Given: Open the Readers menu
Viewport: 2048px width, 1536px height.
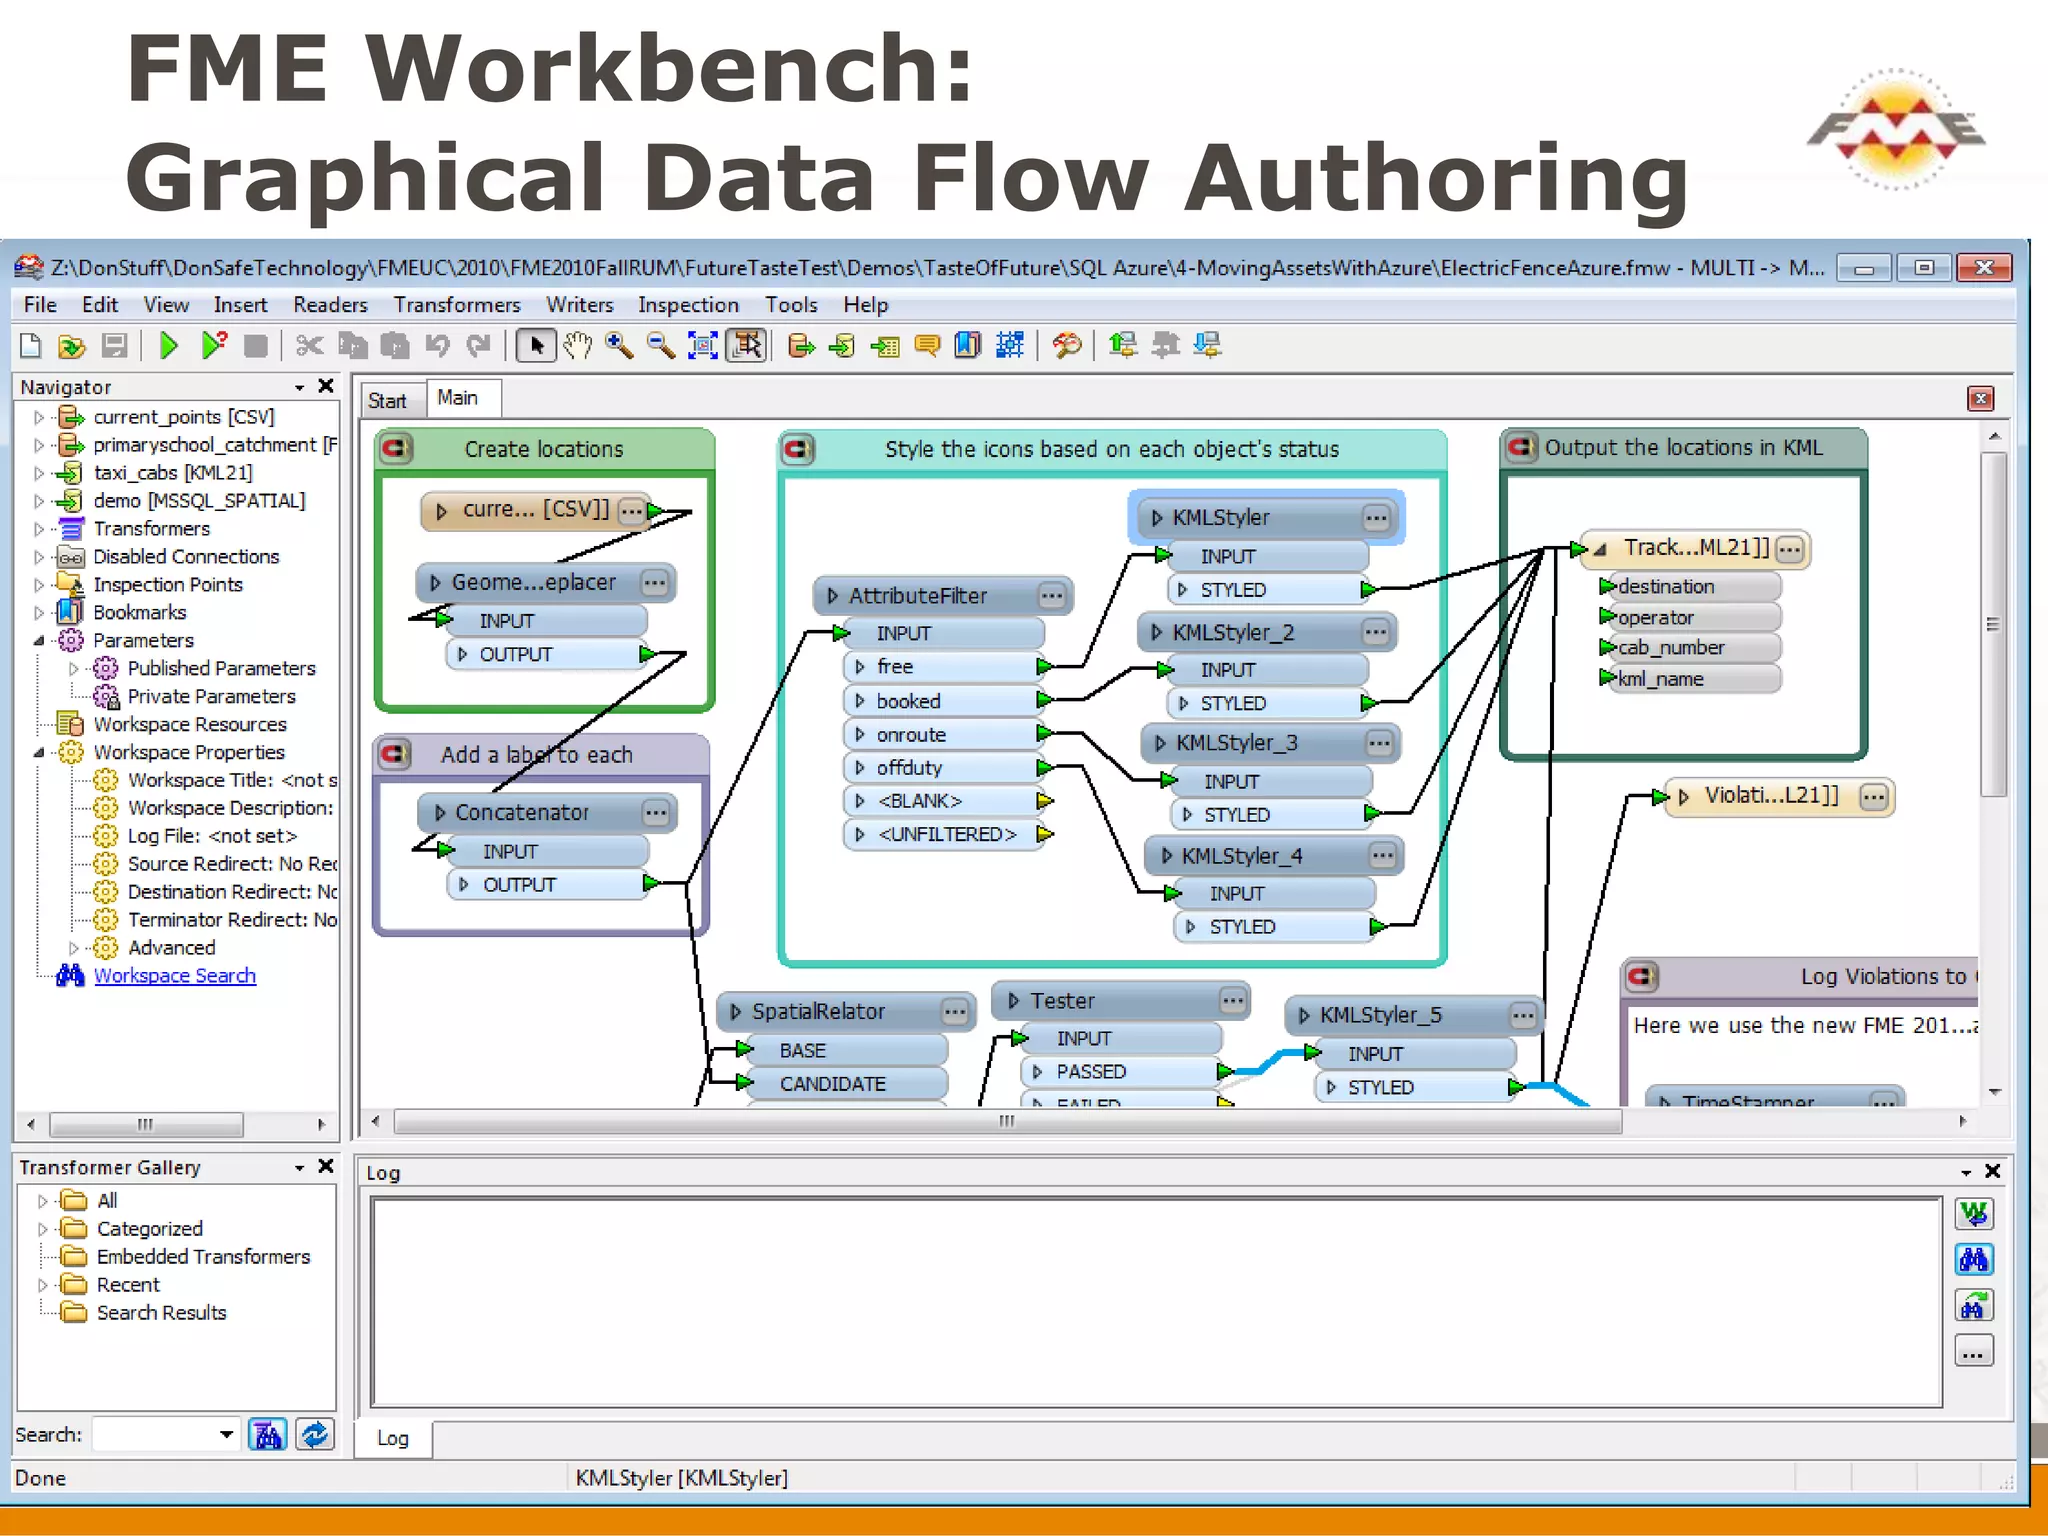Looking at the screenshot, I should coord(330,305).
